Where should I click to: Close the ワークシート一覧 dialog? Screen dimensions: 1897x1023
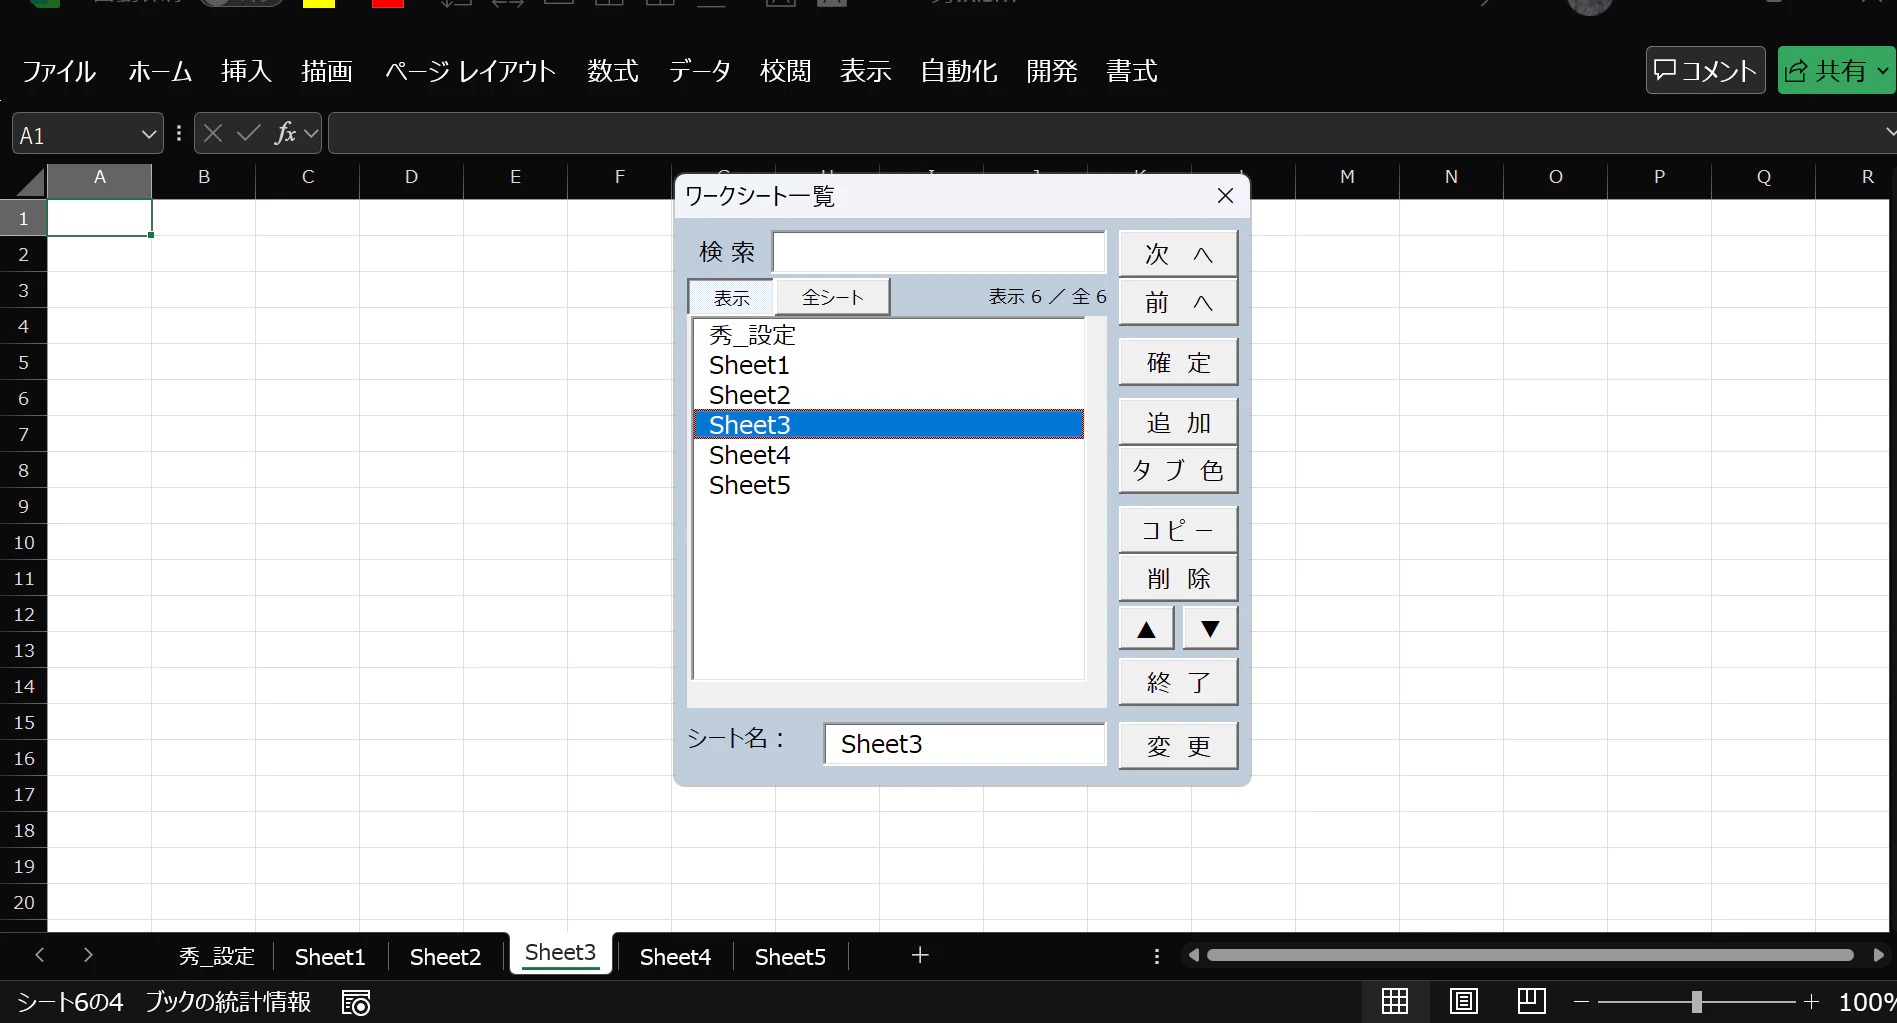pos(1225,196)
